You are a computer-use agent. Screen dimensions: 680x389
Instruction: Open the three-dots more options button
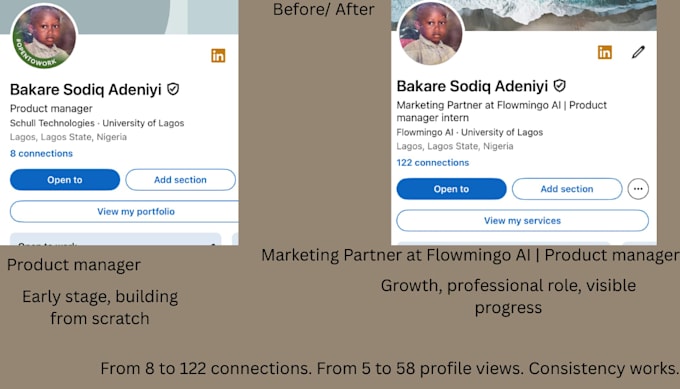tap(638, 189)
